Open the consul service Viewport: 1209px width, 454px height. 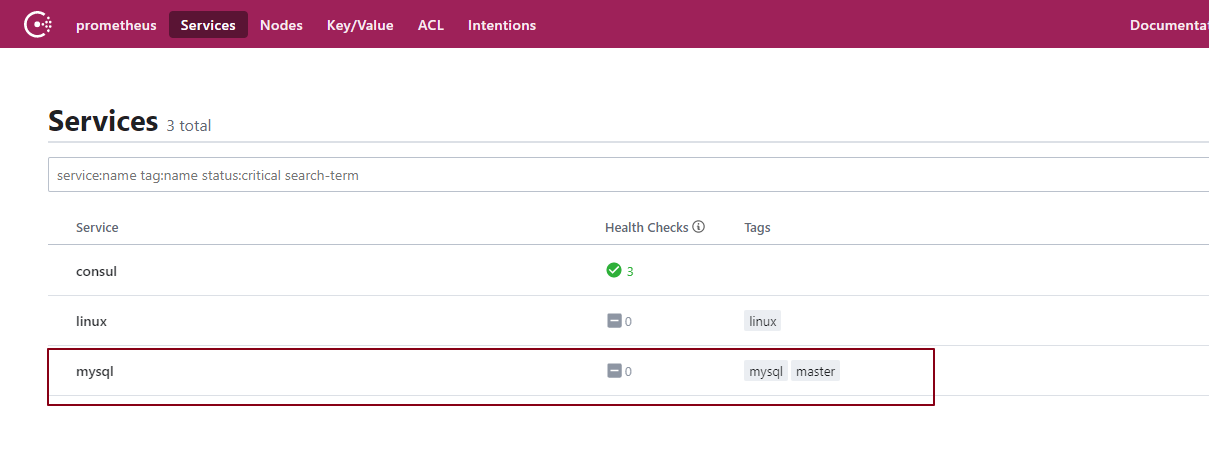96,271
